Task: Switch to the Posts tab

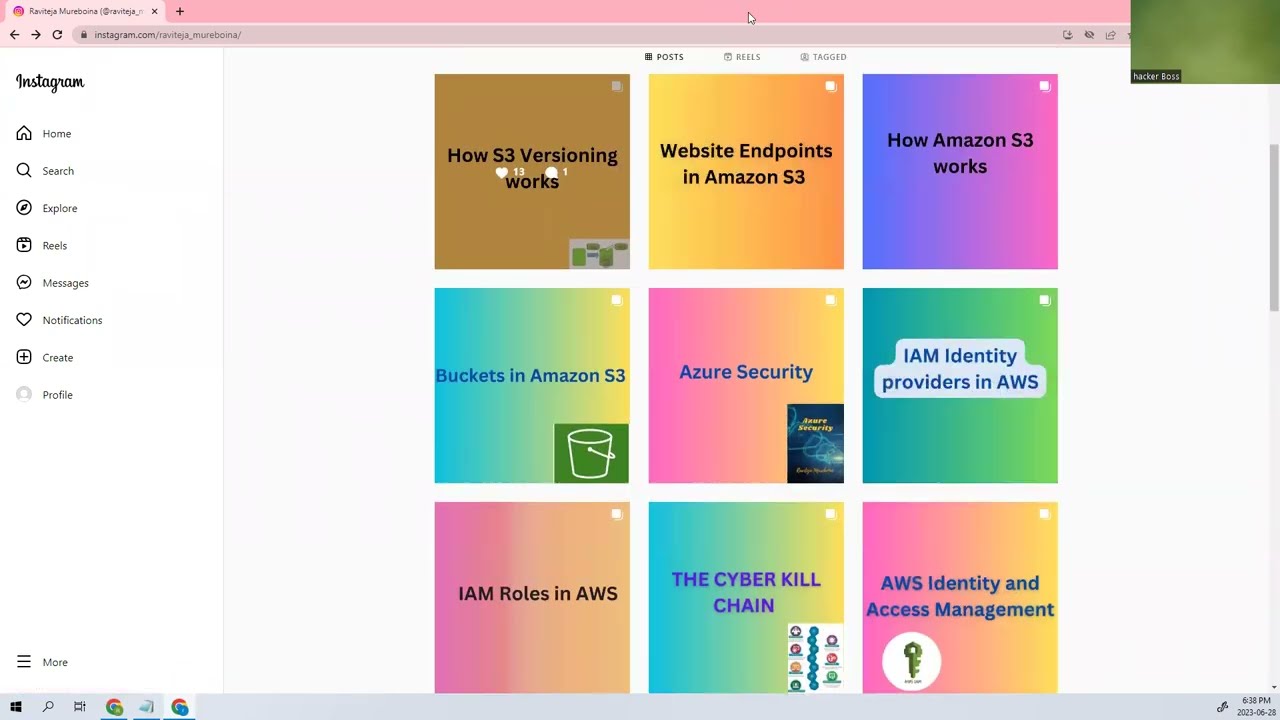Action: point(664,57)
